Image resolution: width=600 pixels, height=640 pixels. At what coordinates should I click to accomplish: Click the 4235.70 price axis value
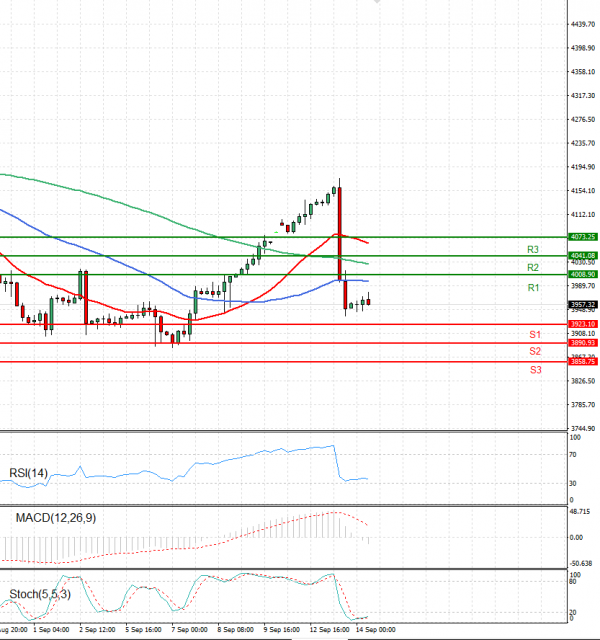click(583, 143)
